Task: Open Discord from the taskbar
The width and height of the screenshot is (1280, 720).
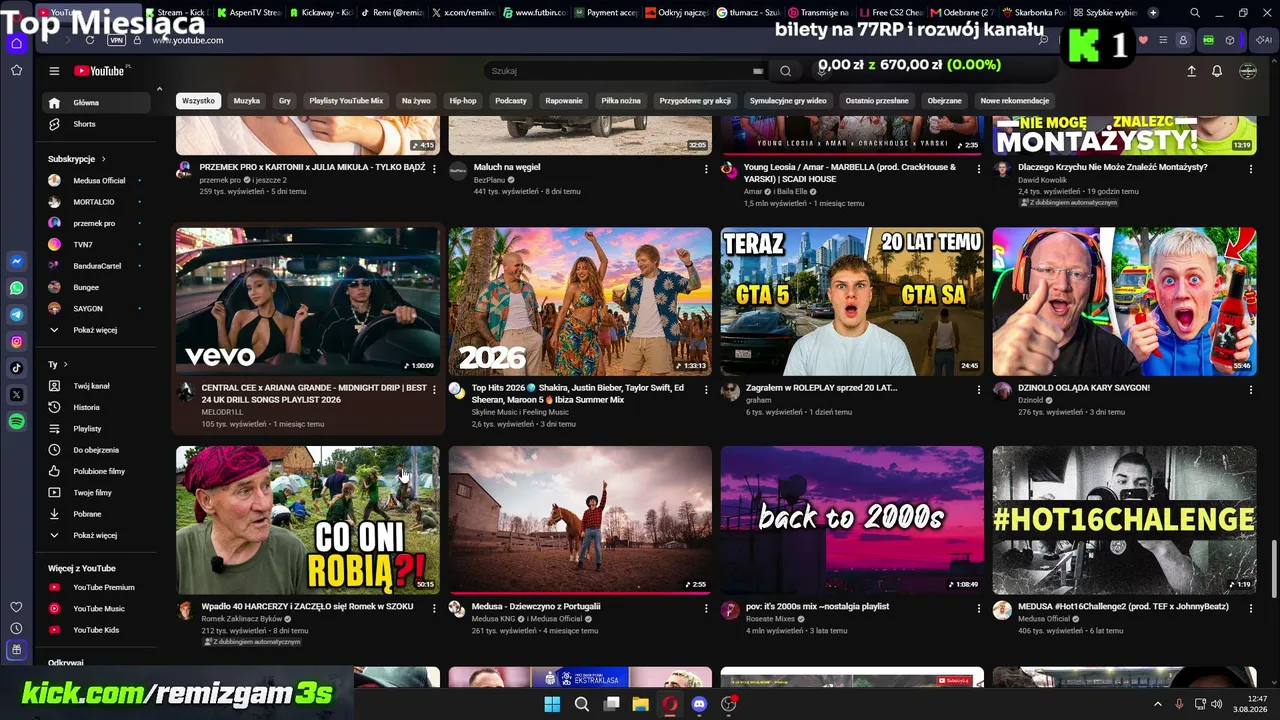Action: click(x=699, y=704)
